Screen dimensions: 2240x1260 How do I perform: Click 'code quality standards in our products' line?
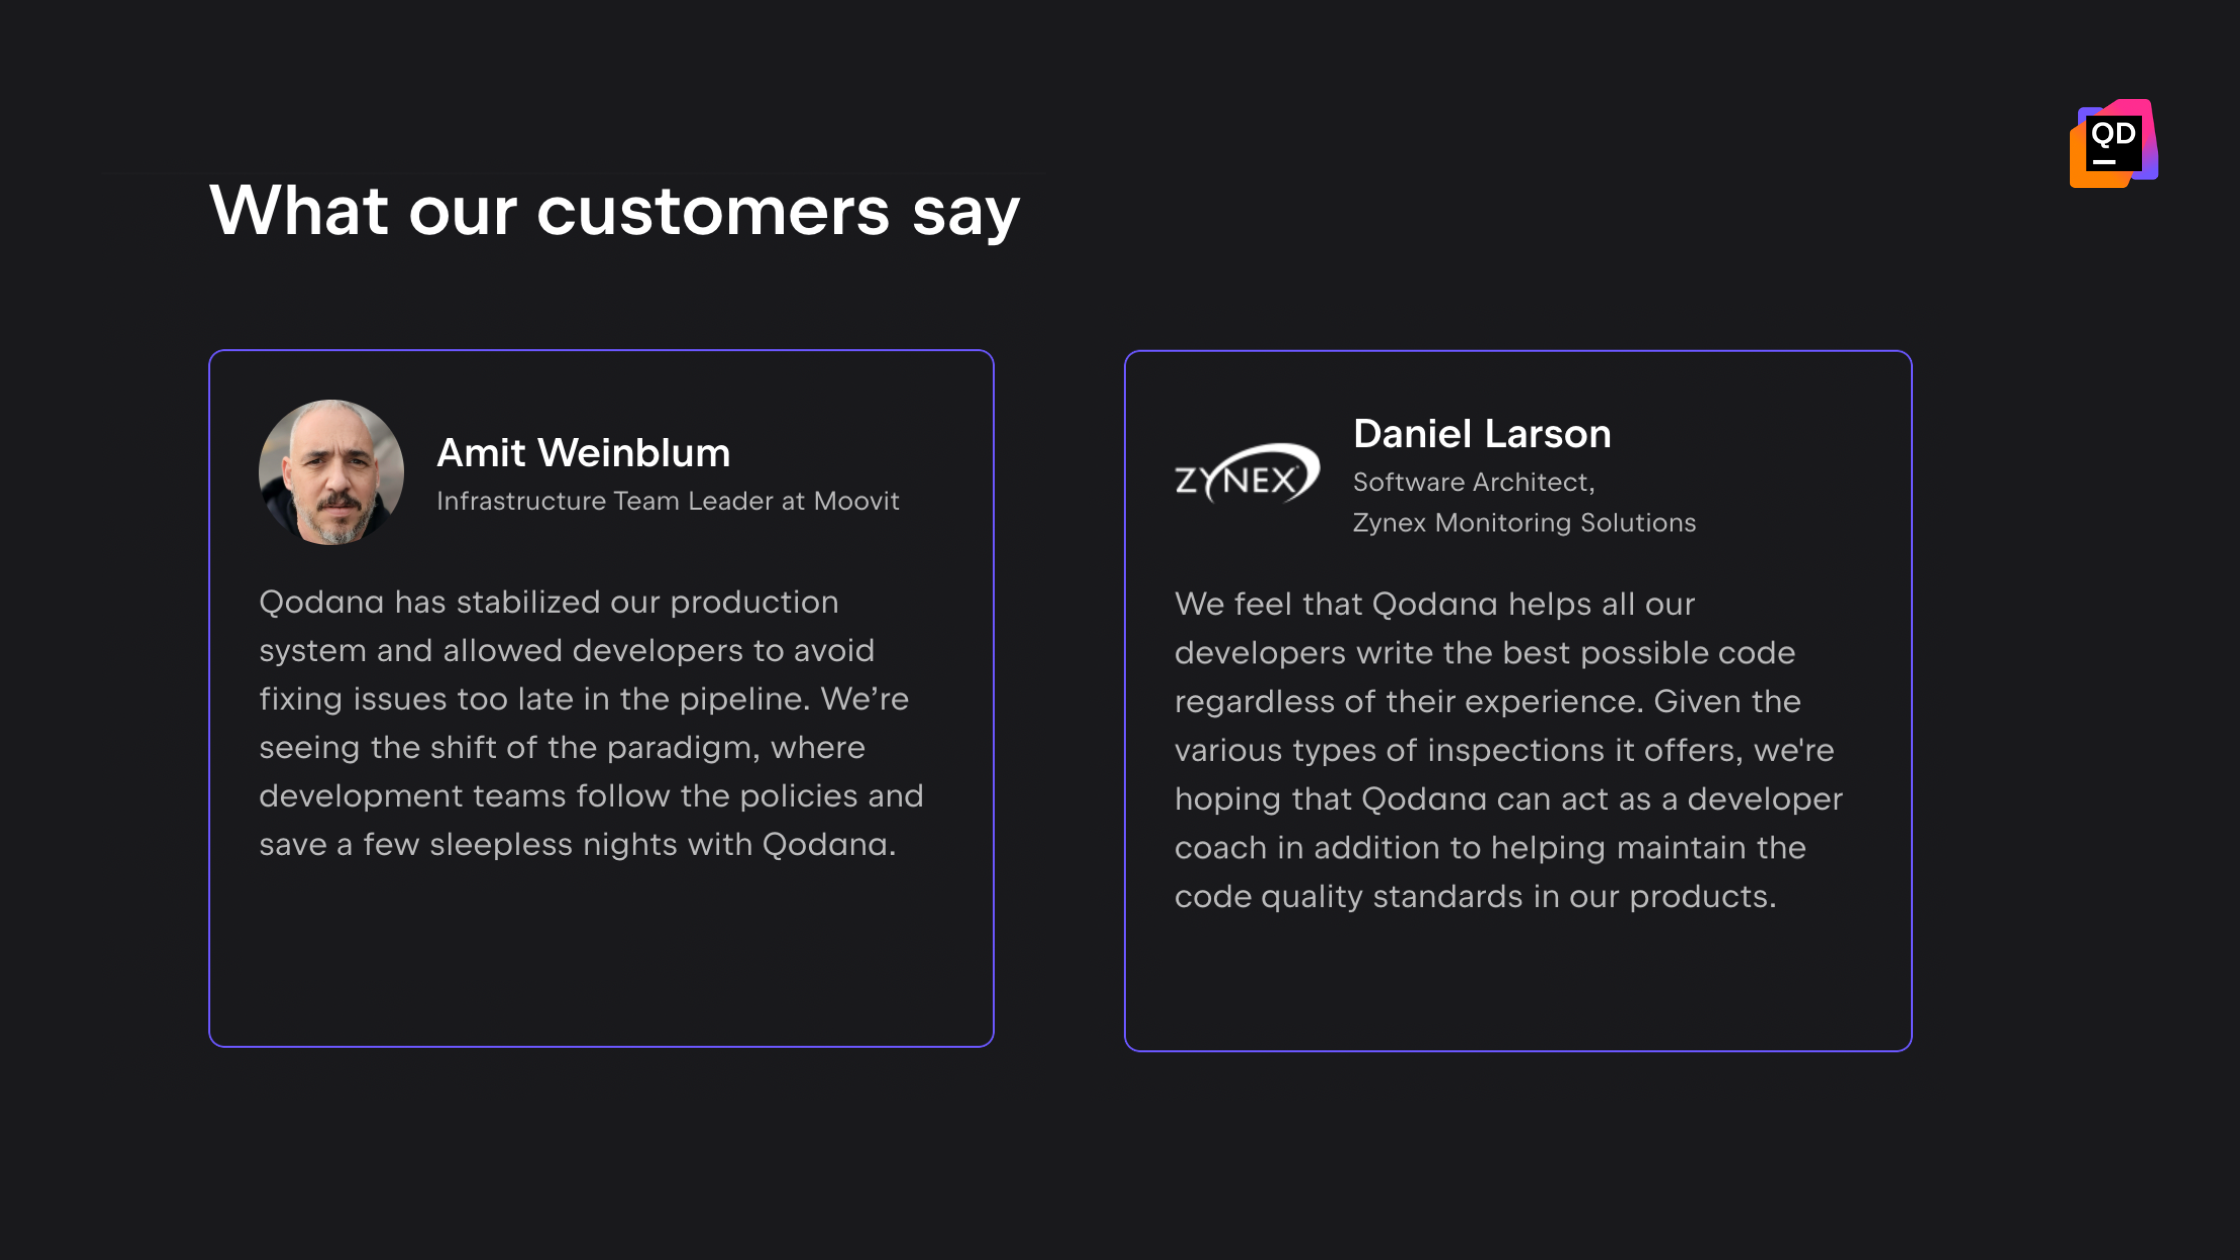(x=1475, y=897)
